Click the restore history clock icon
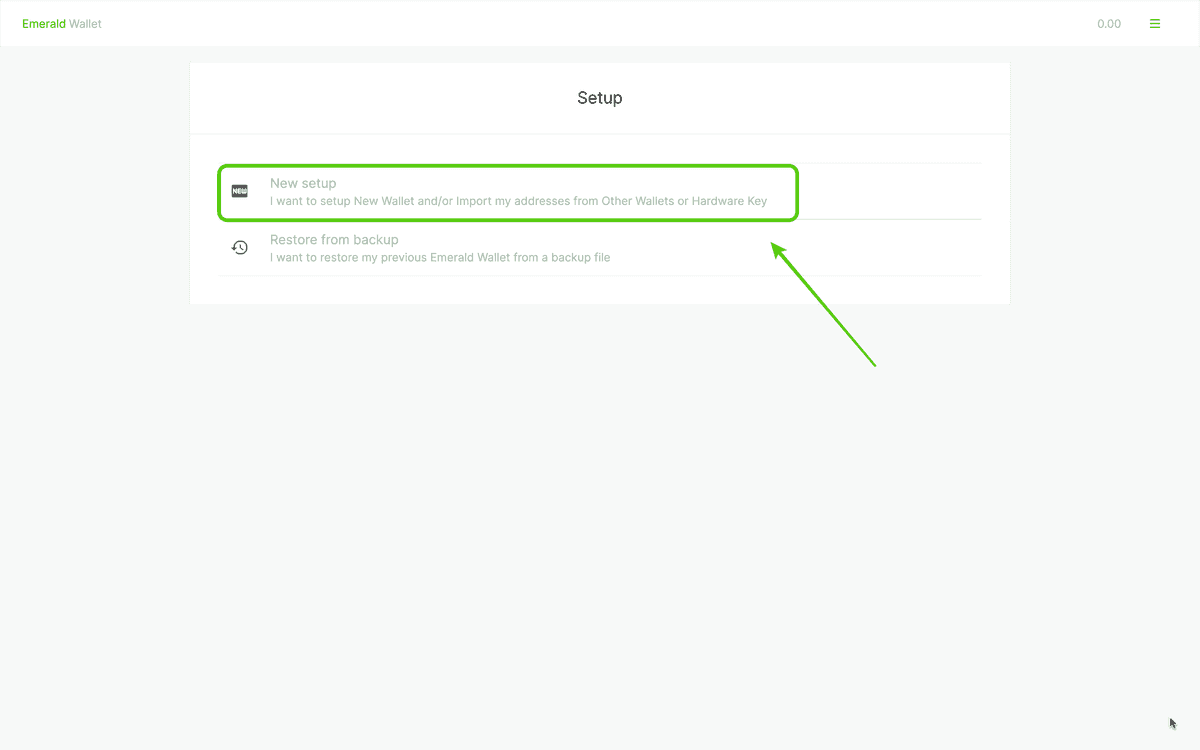 pyautogui.click(x=240, y=247)
